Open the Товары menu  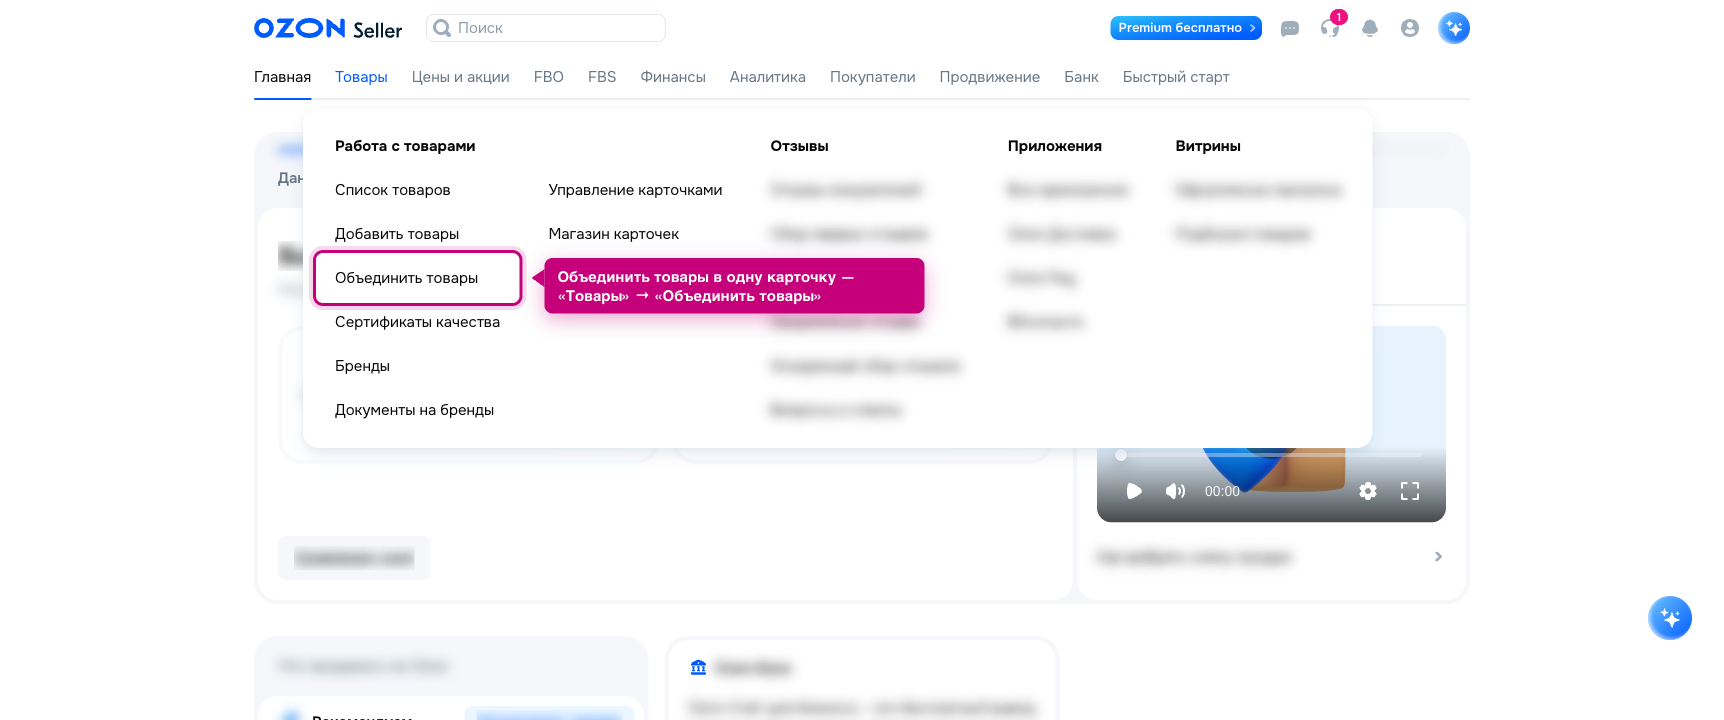[x=361, y=77]
